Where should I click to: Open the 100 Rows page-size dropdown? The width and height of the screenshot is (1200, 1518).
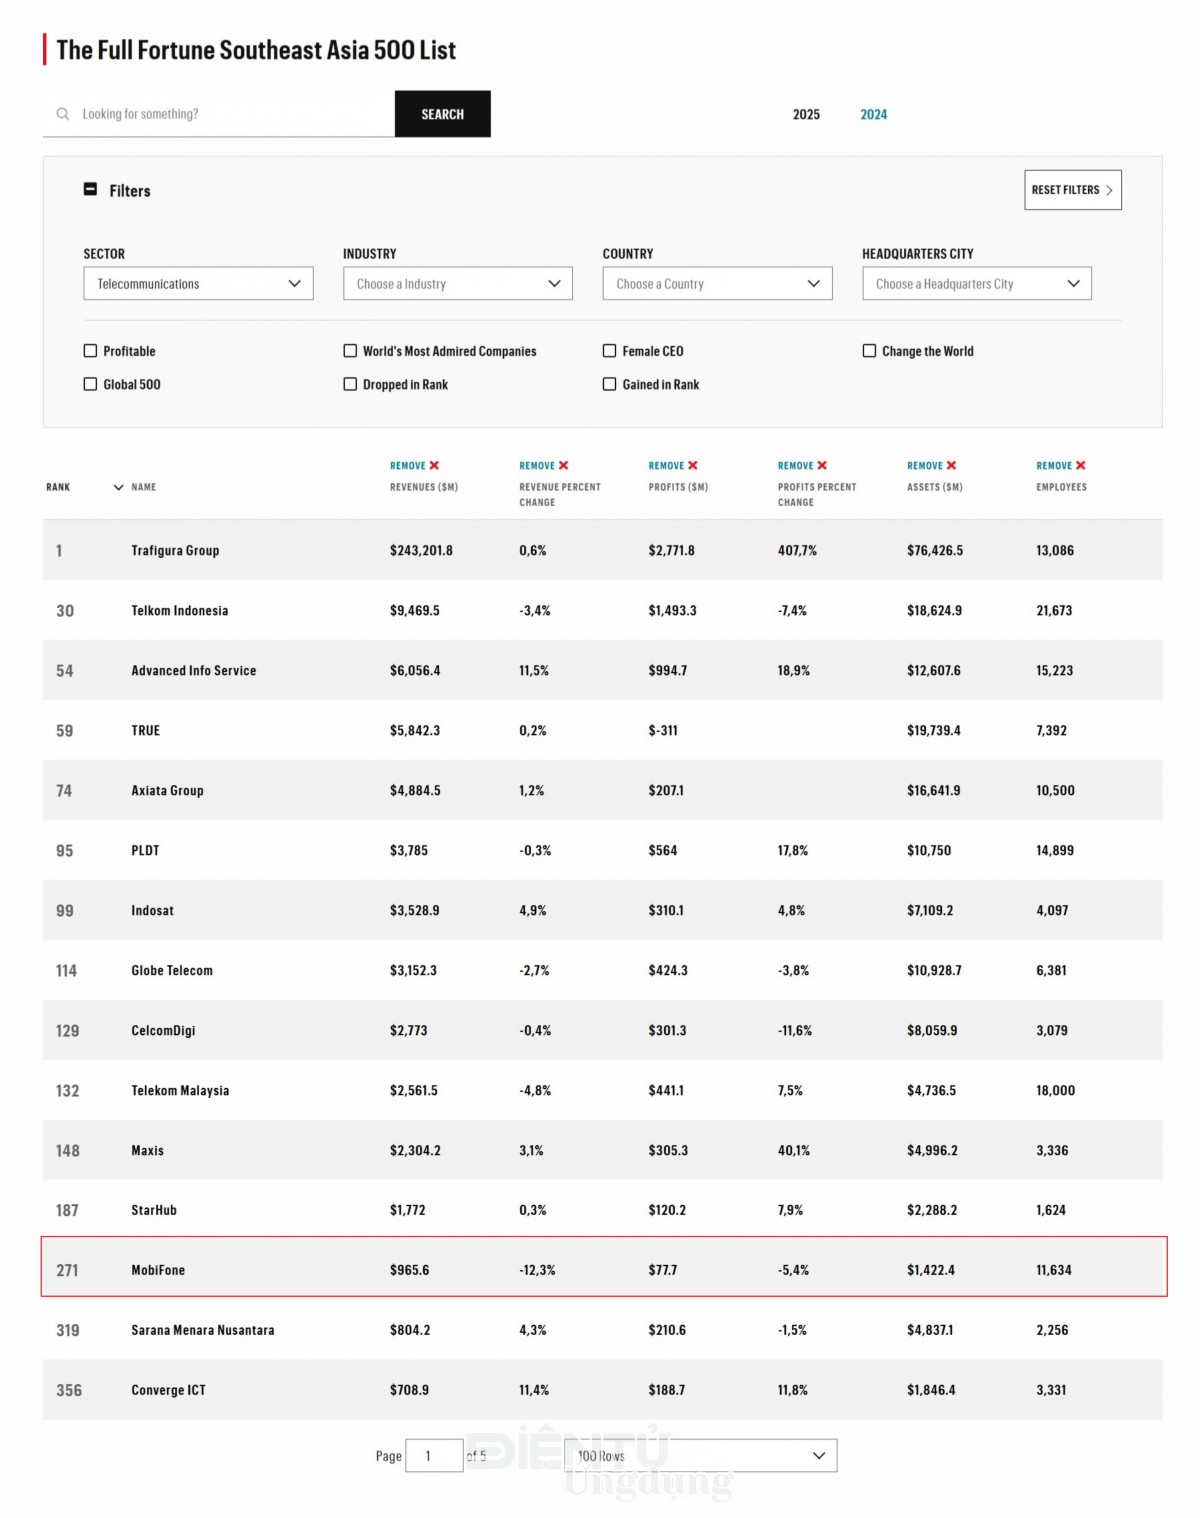click(x=700, y=1456)
